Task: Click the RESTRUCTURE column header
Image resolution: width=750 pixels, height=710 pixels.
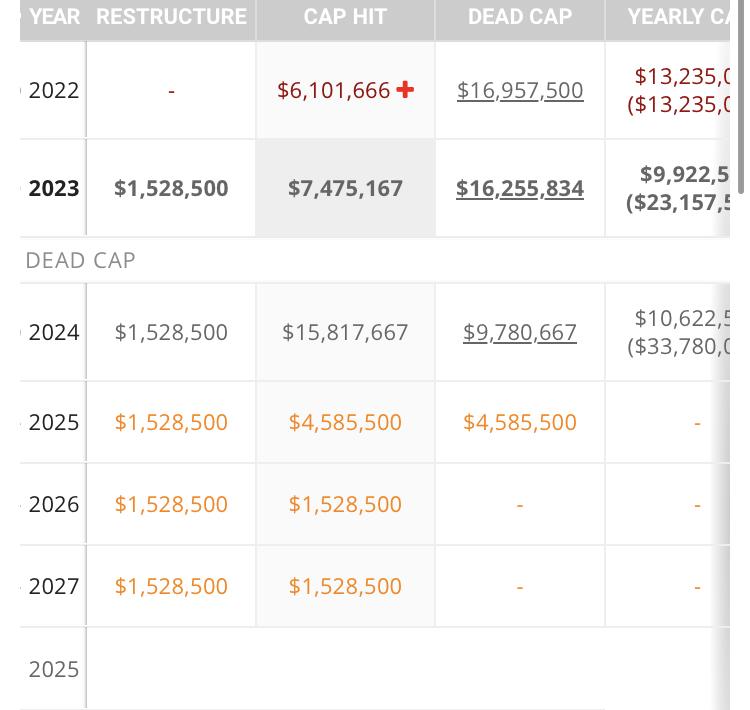Action: (171, 17)
